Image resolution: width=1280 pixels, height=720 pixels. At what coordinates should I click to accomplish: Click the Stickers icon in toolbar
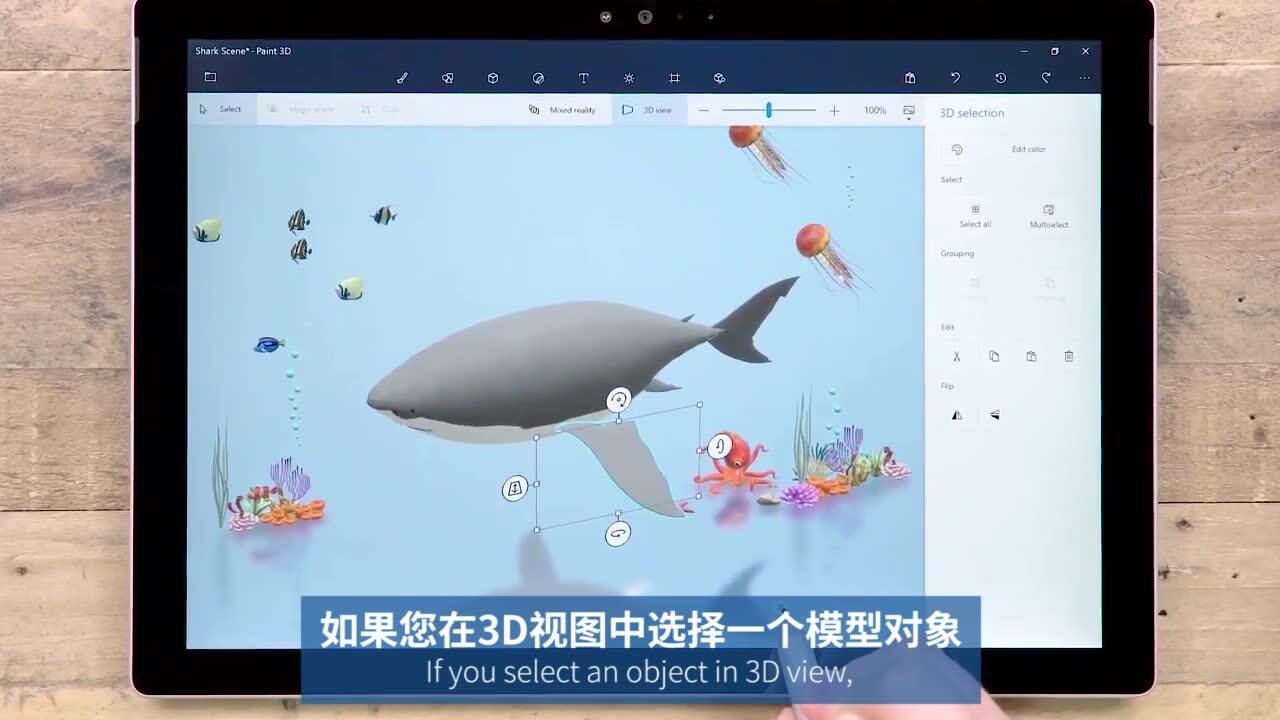tap(538, 77)
